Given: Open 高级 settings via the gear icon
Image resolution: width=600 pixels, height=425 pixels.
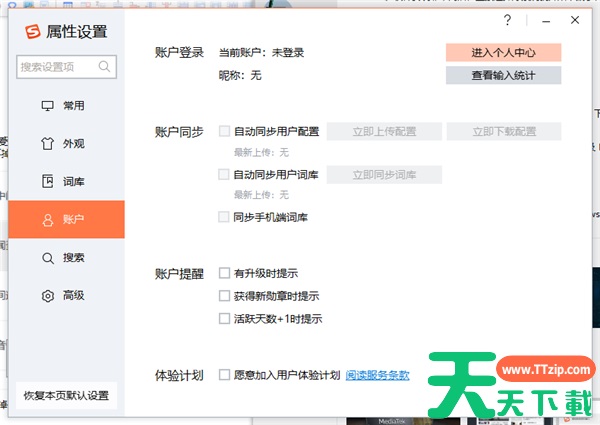Looking at the screenshot, I should (47, 295).
